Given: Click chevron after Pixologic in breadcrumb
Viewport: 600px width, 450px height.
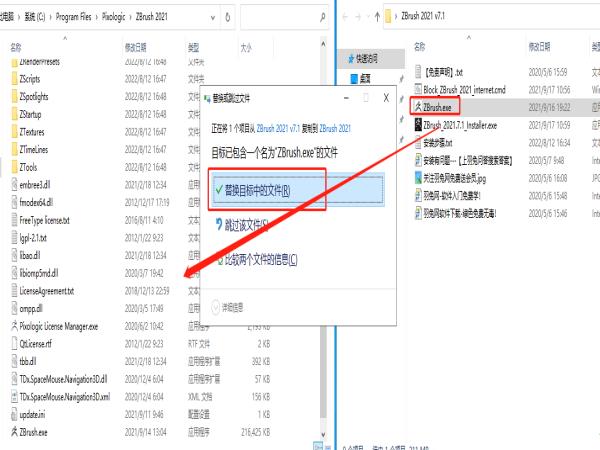Looking at the screenshot, I should pos(130,17).
